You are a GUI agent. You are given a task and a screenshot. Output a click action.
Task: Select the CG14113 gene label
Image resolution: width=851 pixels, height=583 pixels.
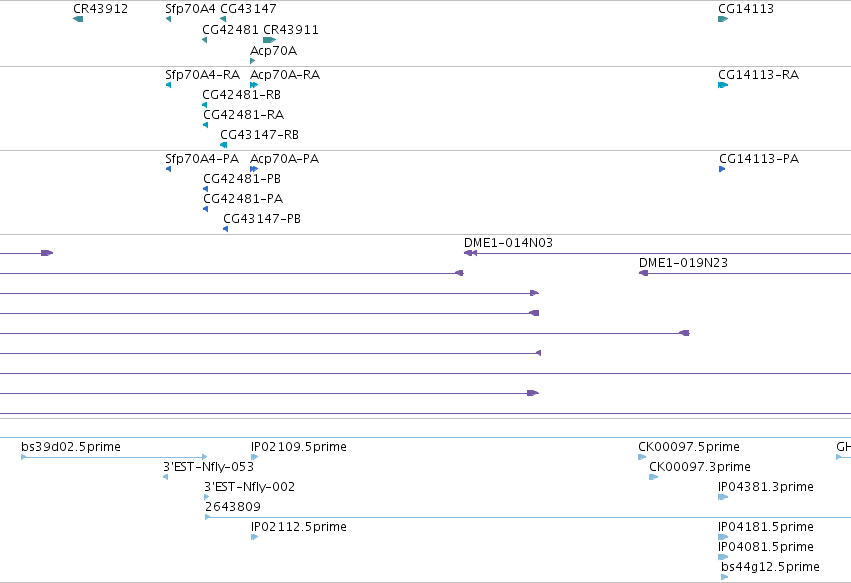point(746,9)
